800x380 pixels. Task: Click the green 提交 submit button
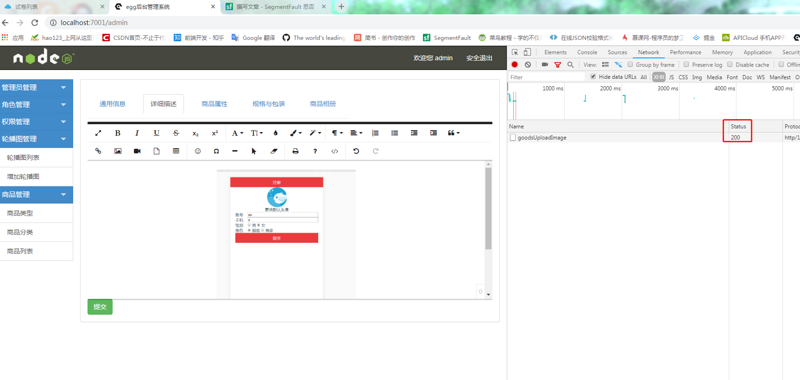click(100, 307)
